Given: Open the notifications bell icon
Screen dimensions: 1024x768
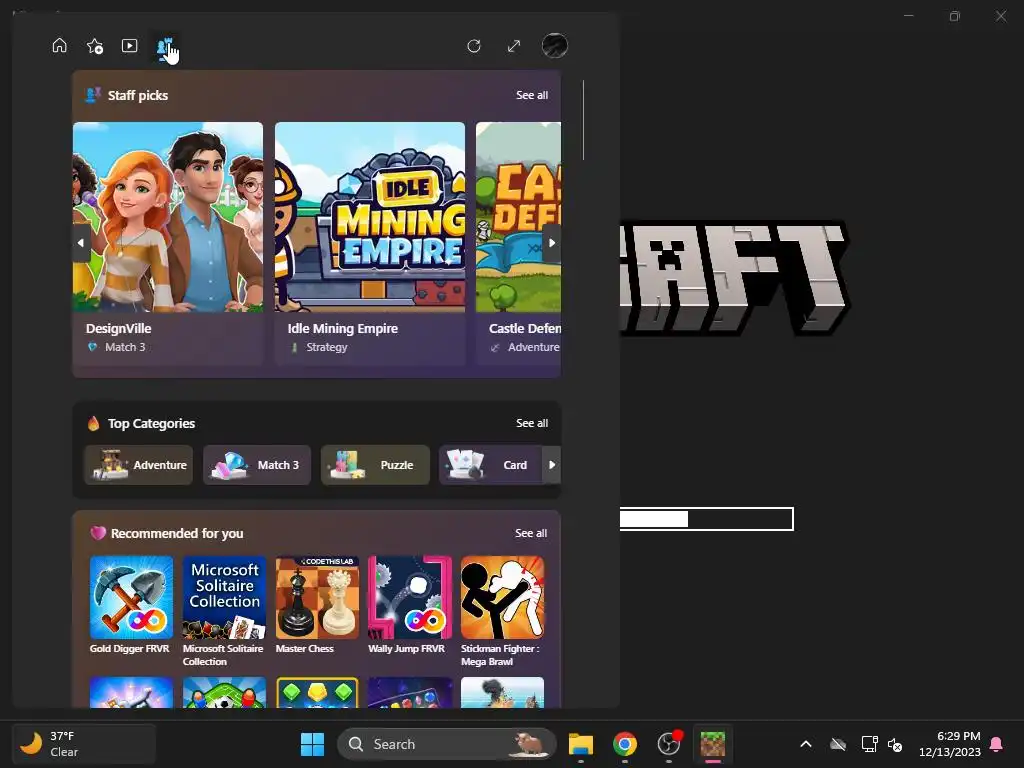Looking at the screenshot, I should [x=997, y=744].
